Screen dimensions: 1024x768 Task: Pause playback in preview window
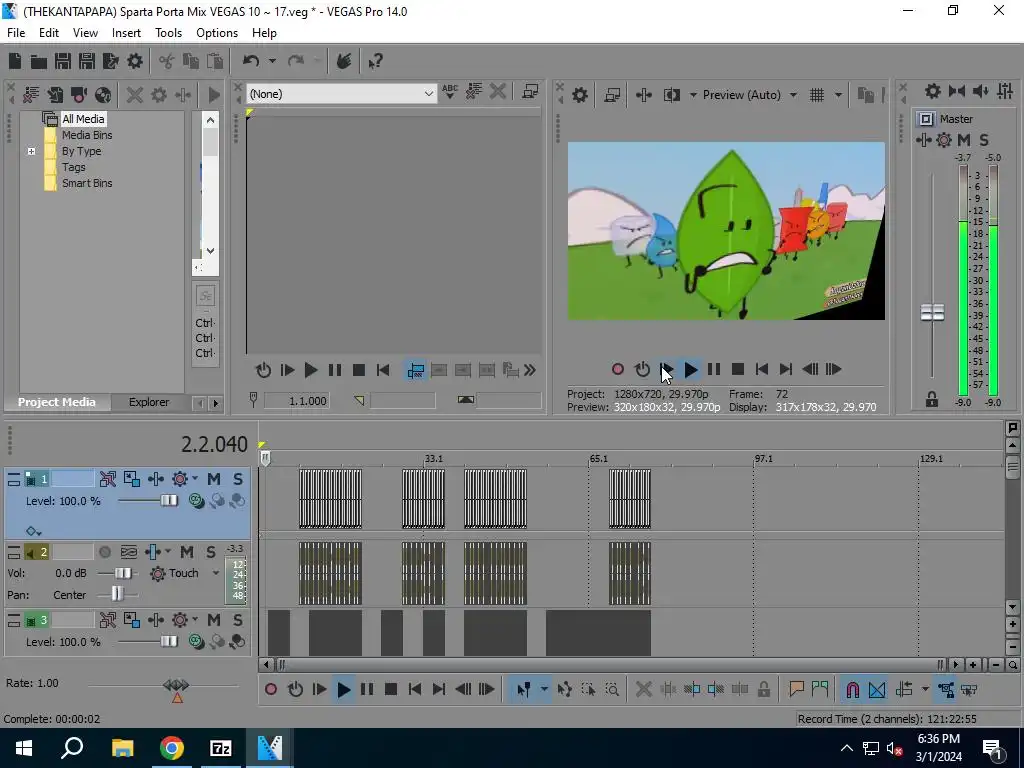click(x=714, y=370)
